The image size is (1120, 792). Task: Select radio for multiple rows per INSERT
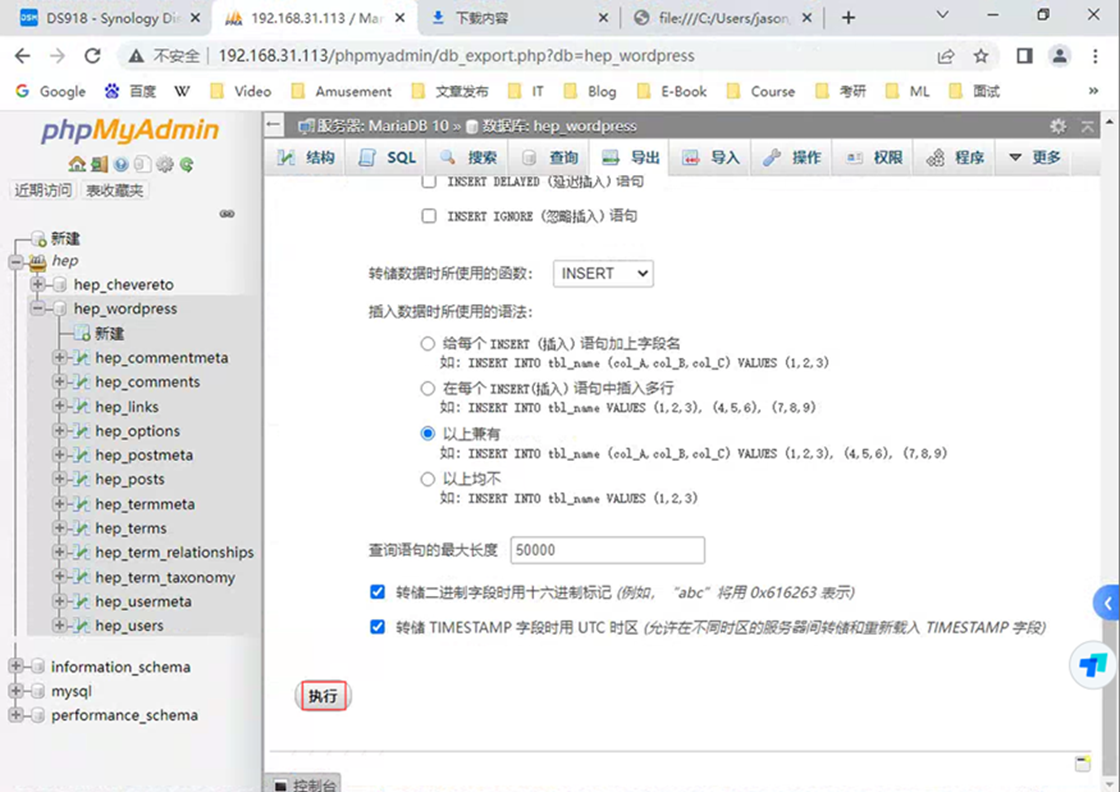(427, 389)
